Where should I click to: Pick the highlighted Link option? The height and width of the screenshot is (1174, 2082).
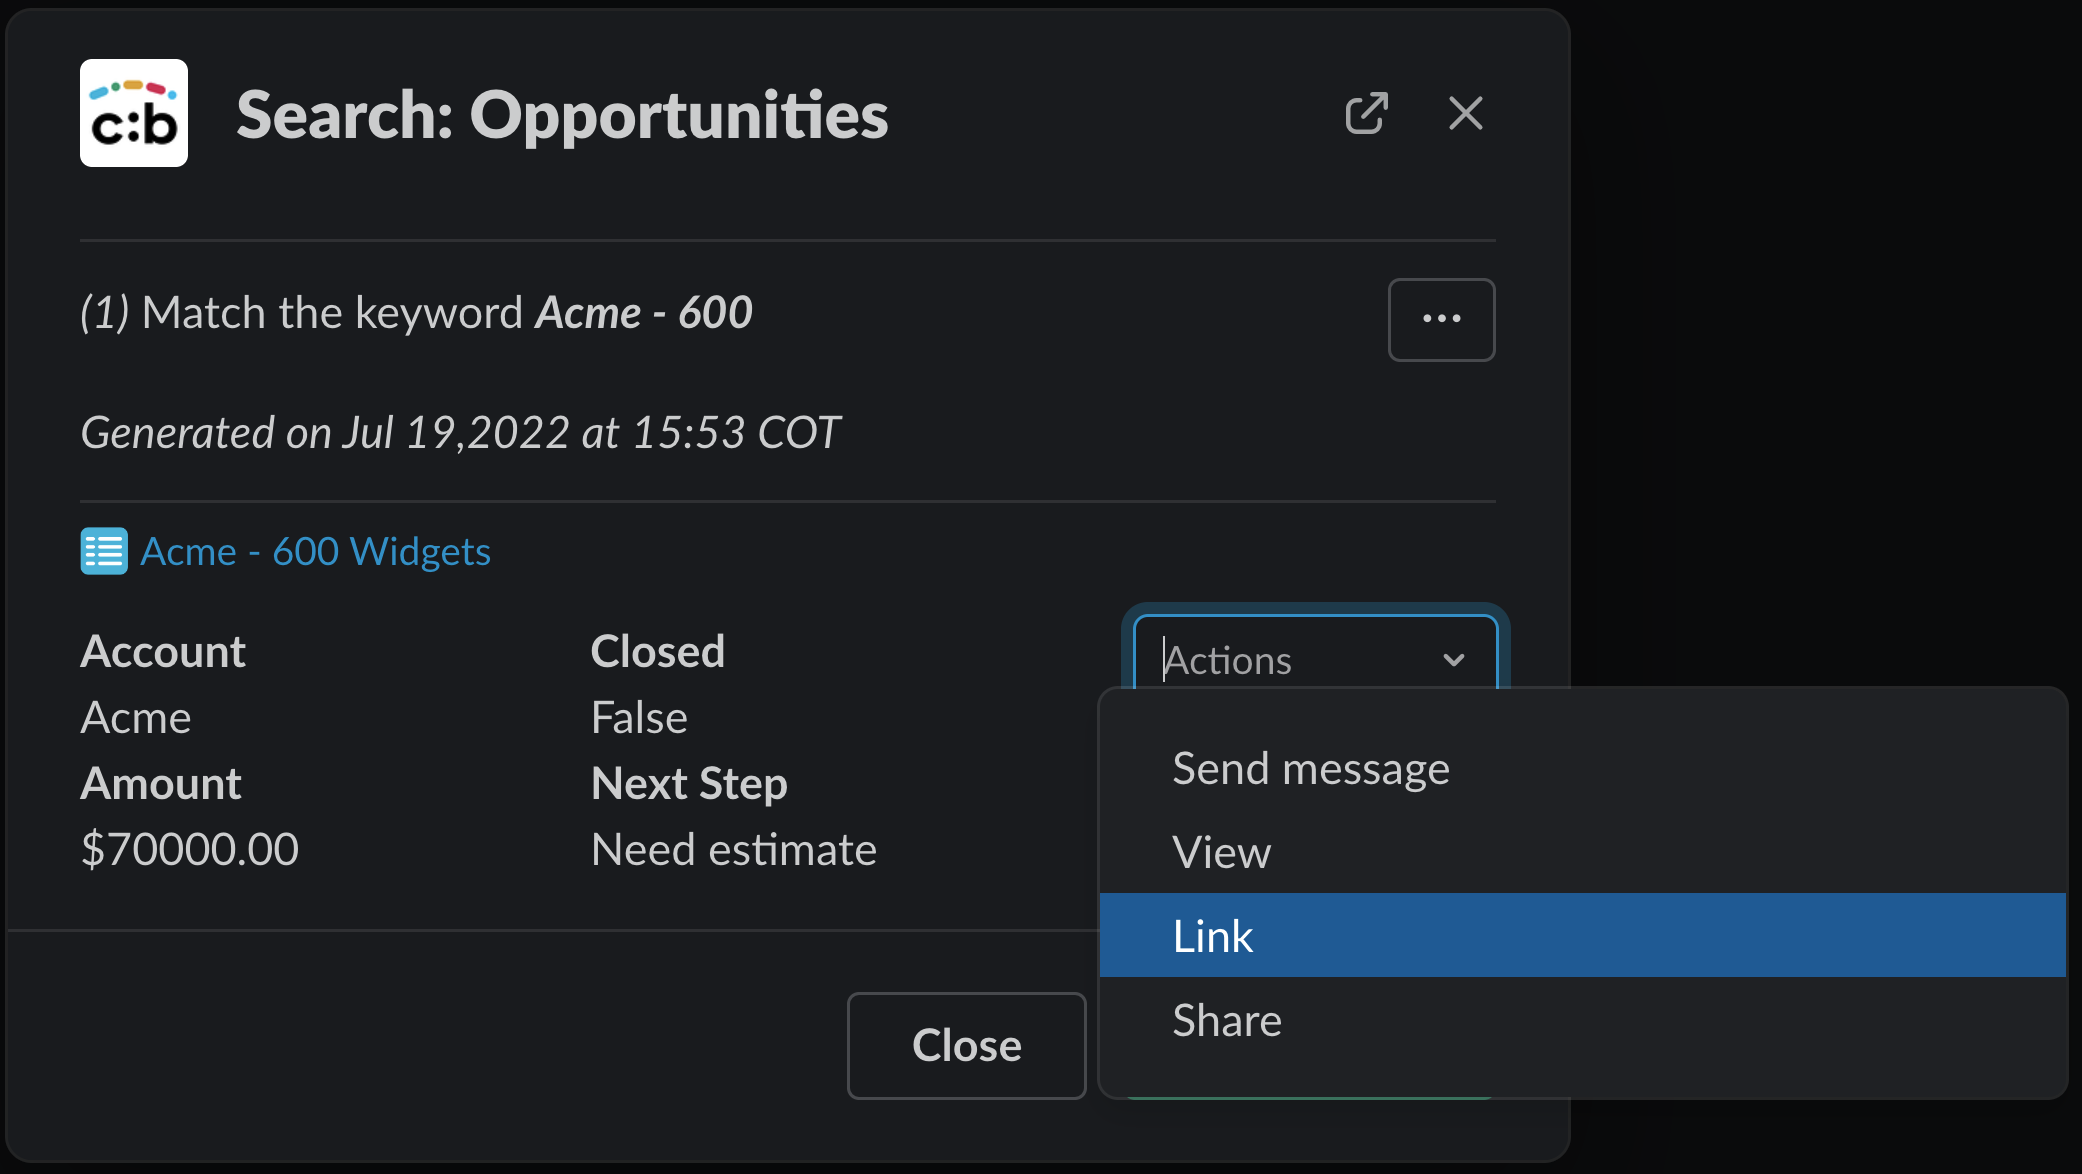1212,936
